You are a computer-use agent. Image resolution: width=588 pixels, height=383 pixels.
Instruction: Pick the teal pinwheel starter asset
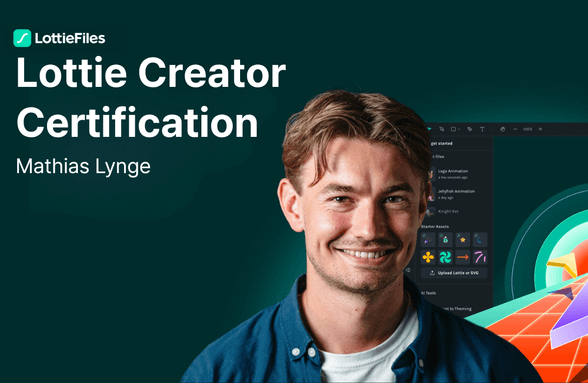(445, 257)
